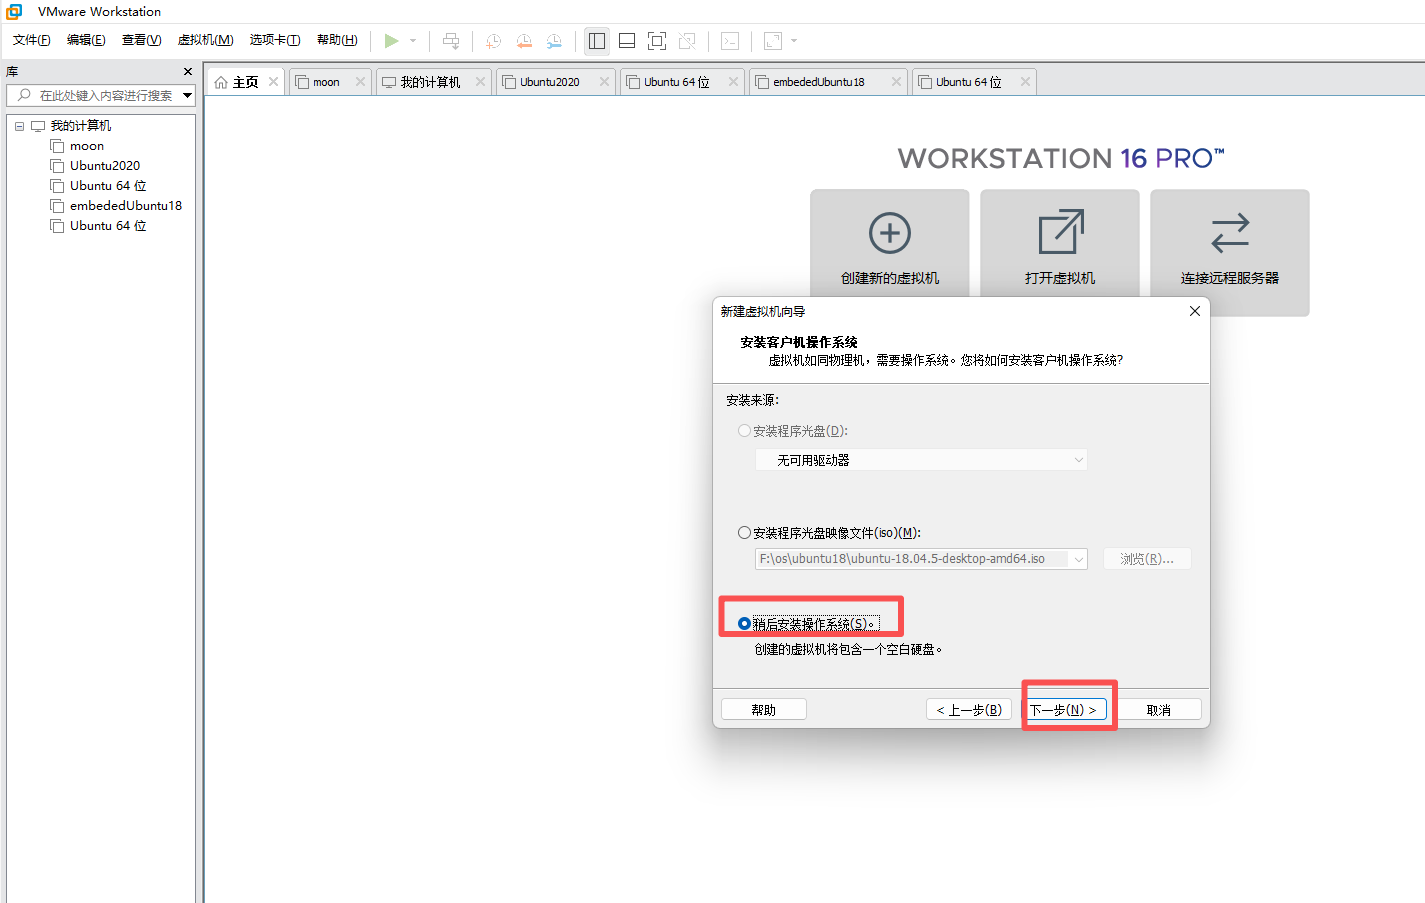Select the 安装程序光盘(D) radio option
The width and height of the screenshot is (1425, 903).
[744, 431]
